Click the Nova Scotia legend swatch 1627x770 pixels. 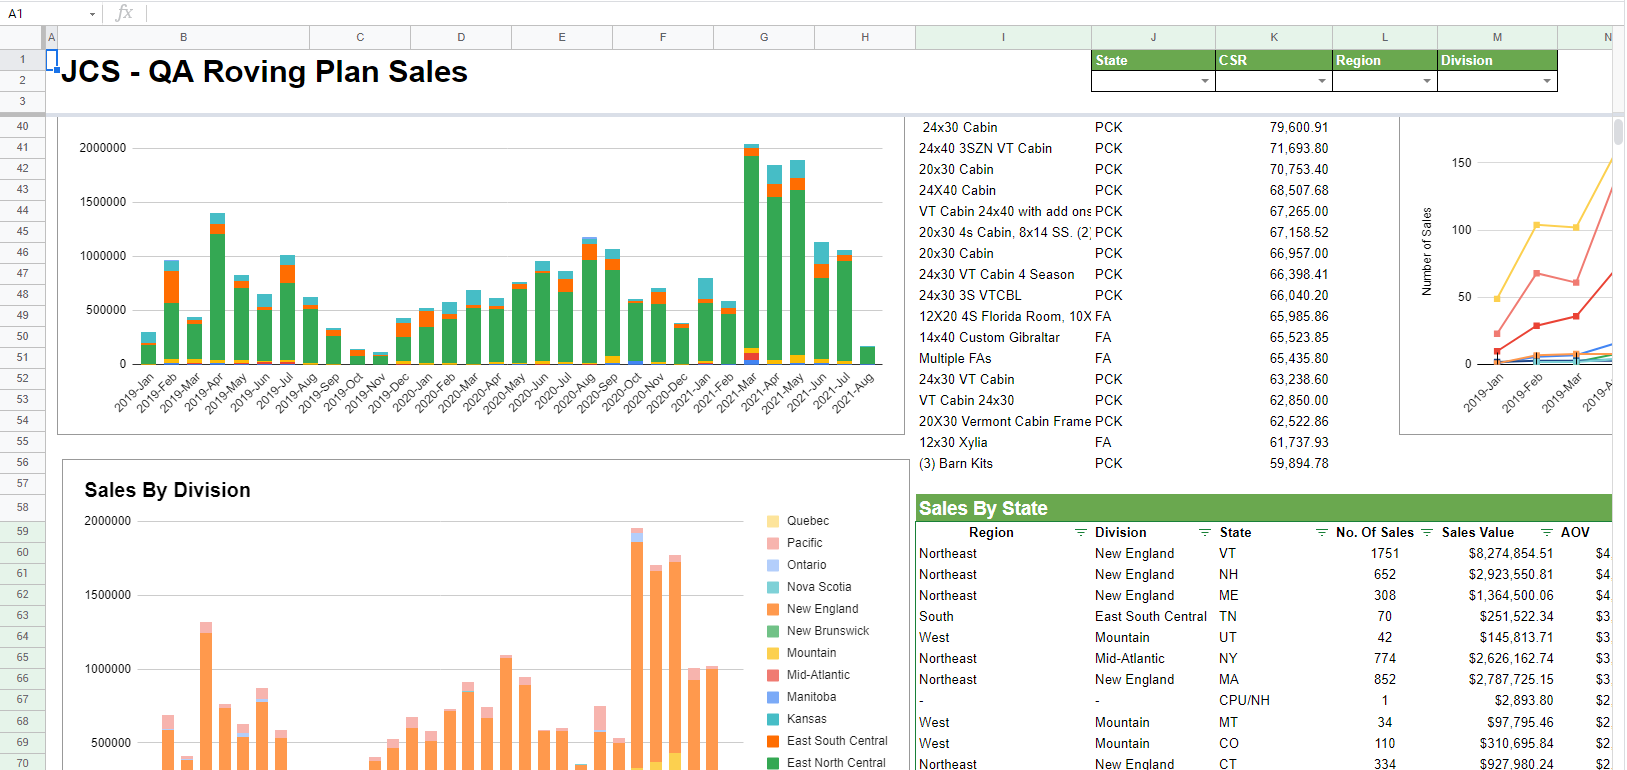pos(773,587)
